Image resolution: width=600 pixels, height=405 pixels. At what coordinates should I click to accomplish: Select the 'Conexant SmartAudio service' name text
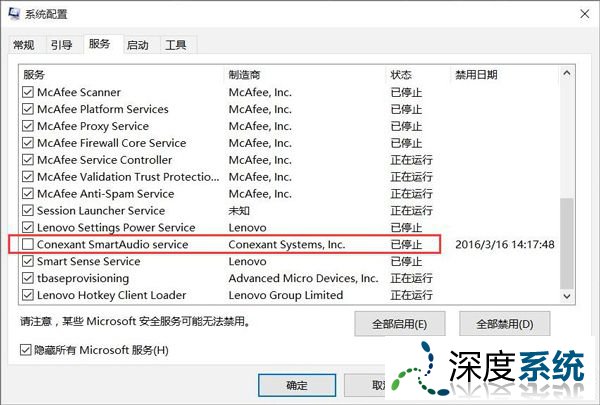(x=112, y=244)
